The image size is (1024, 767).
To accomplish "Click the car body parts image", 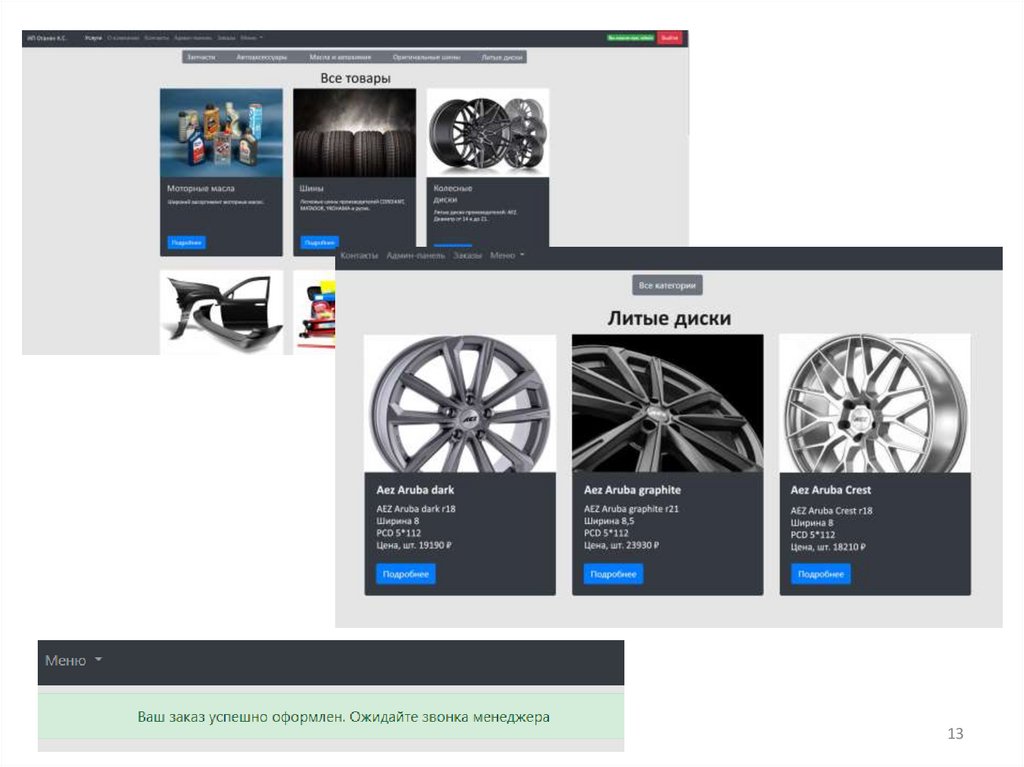I will (221, 312).
